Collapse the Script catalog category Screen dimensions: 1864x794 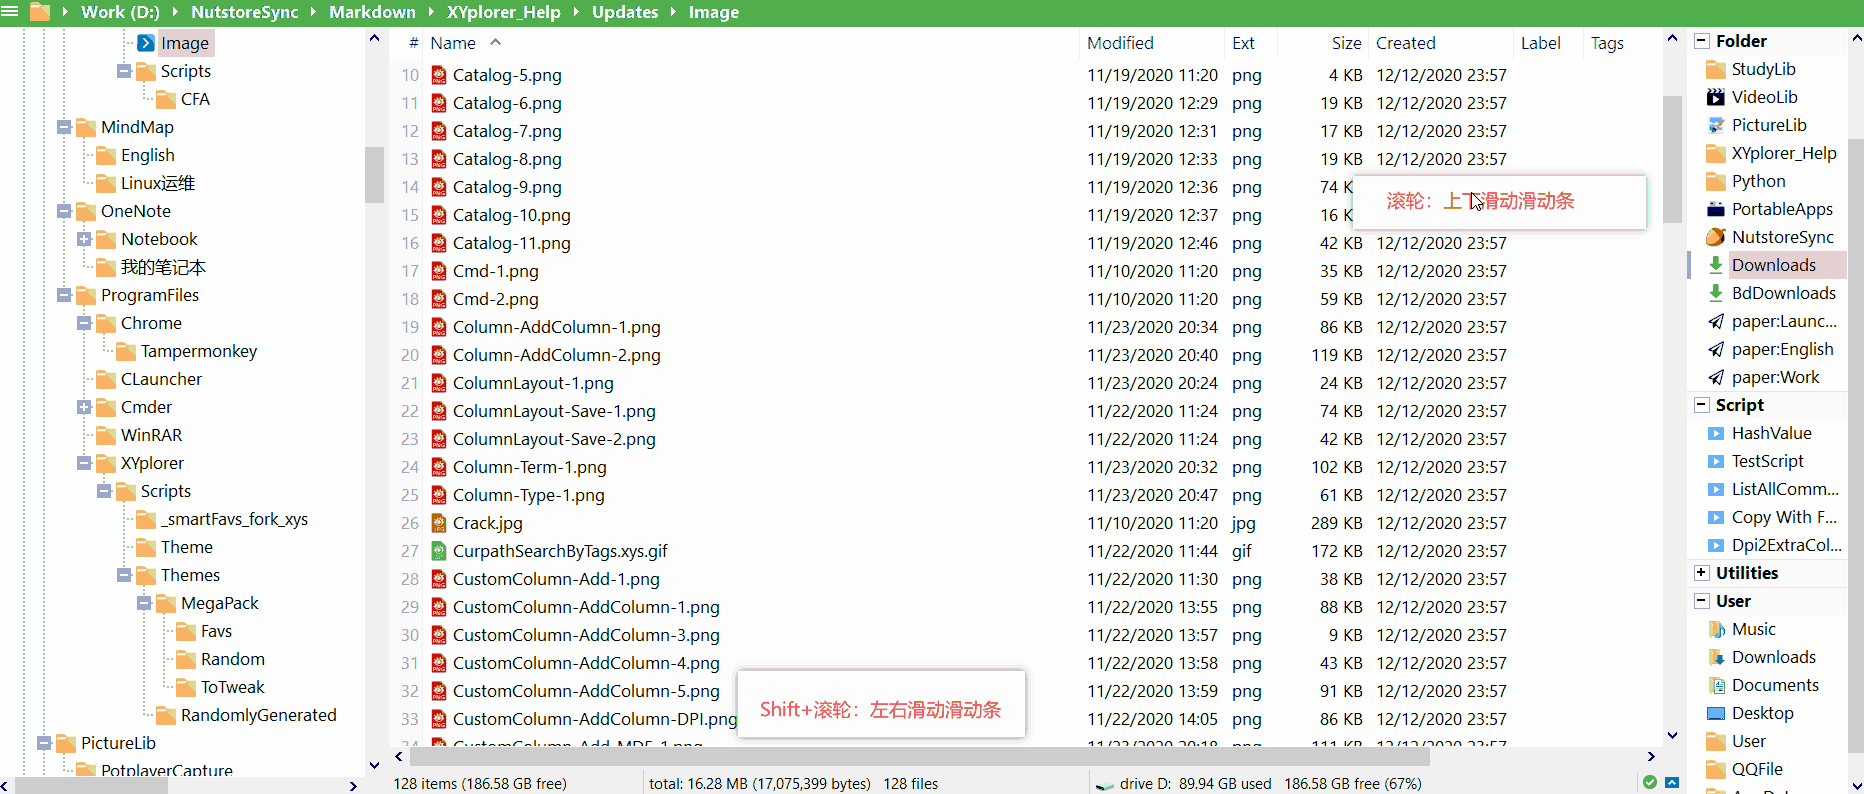click(x=1701, y=405)
